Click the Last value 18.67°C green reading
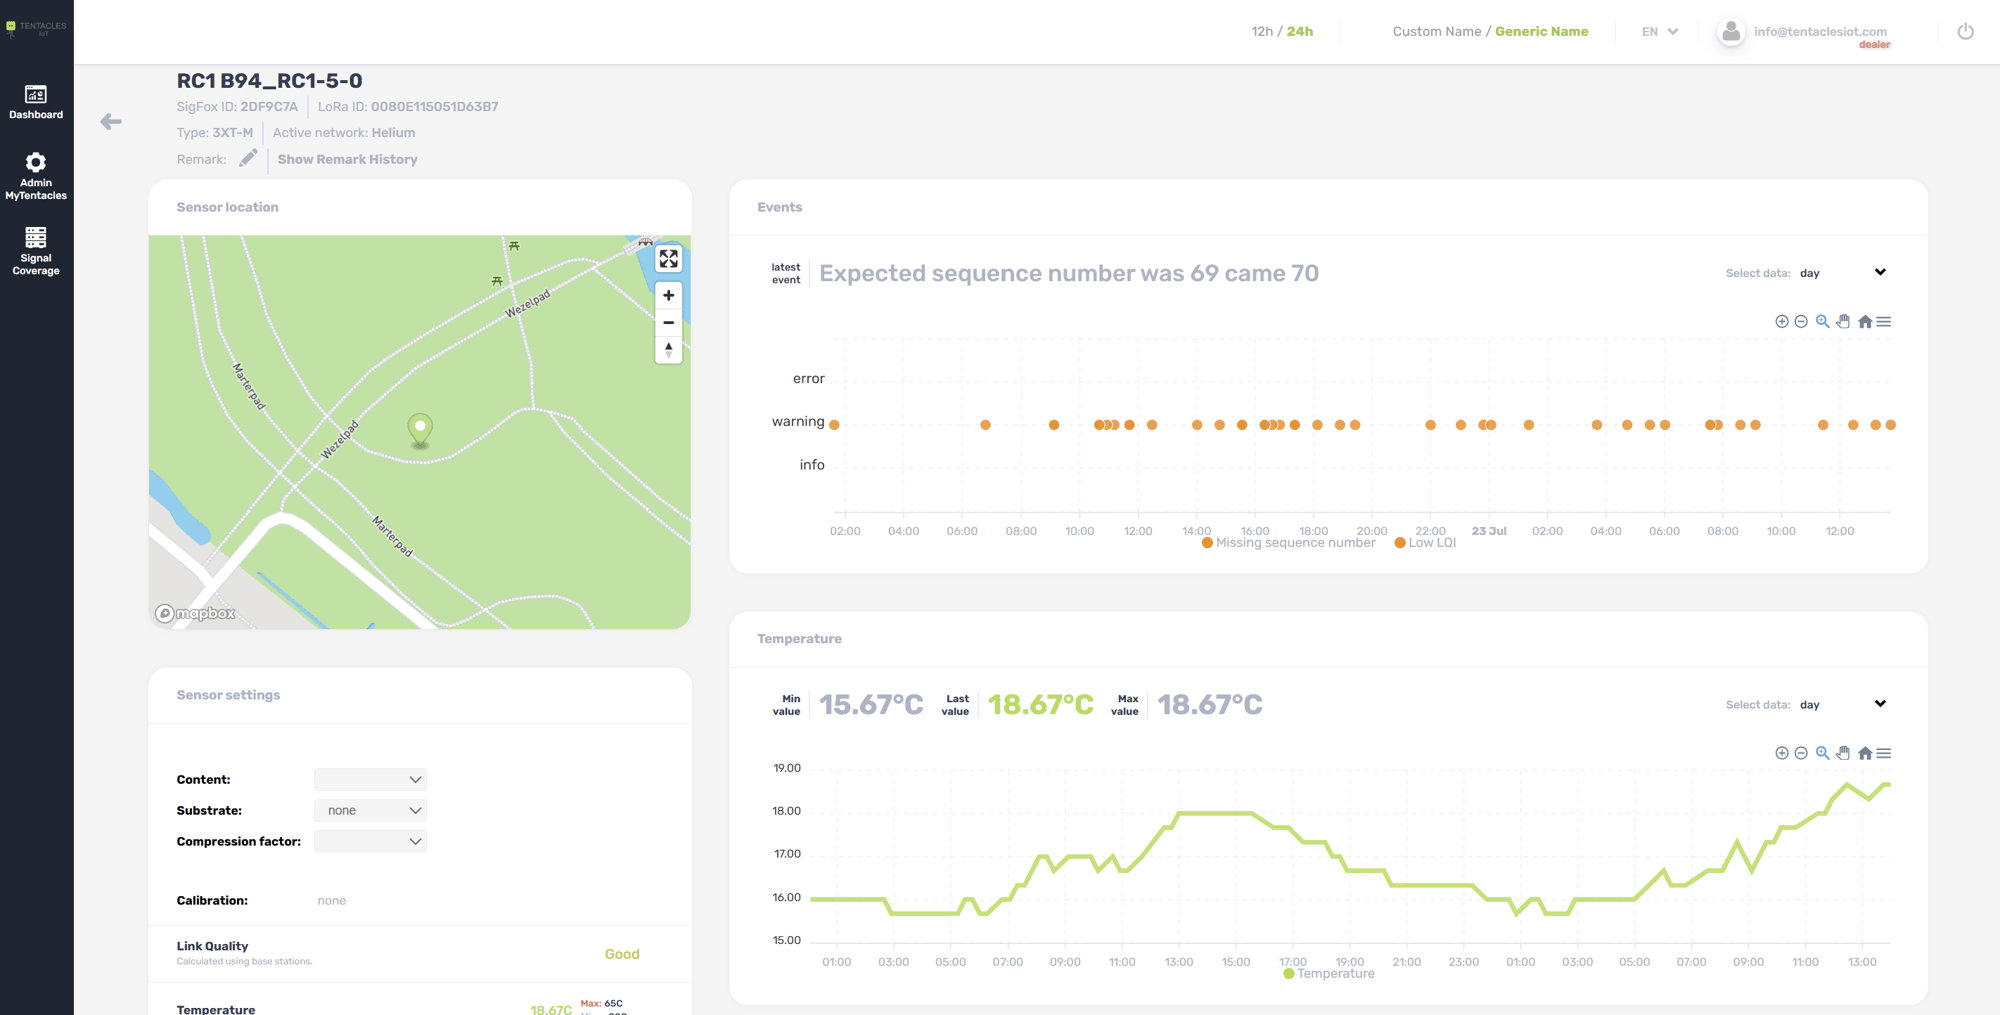The height and width of the screenshot is (1015, 2000). tap(1040, 705)
